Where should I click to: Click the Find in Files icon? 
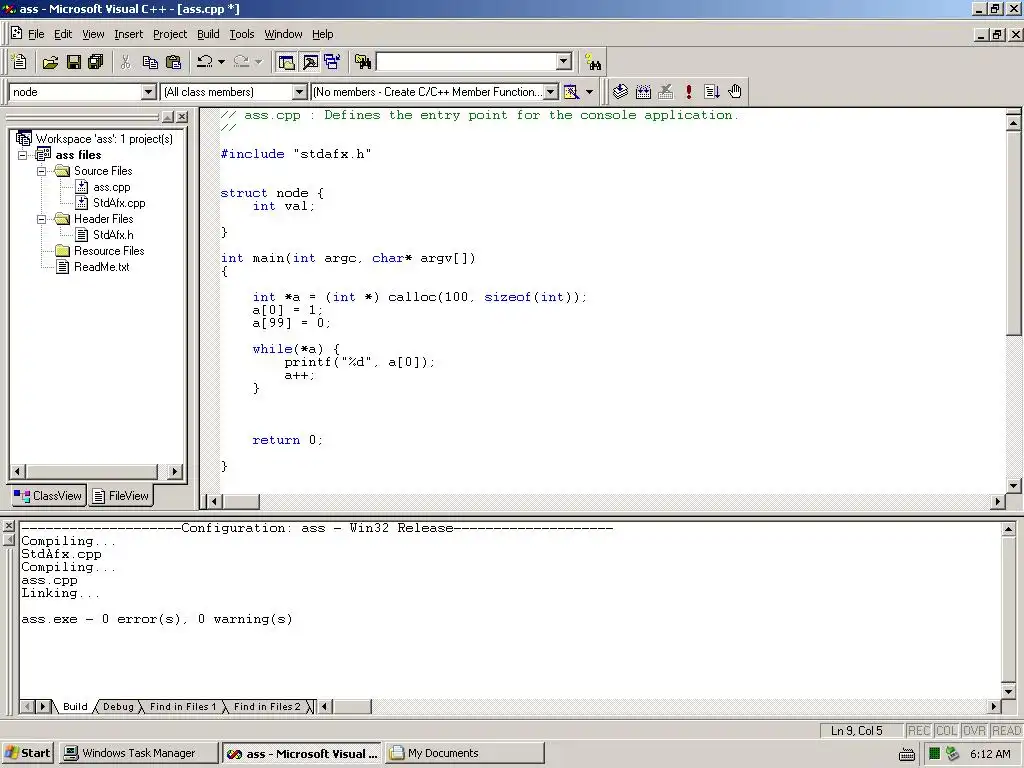tap(363, 62)
